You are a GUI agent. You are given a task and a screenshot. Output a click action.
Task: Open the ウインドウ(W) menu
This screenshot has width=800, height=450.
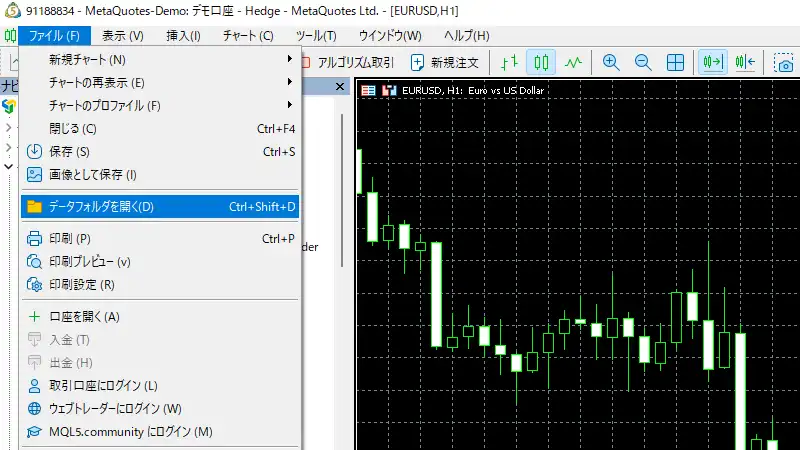click(x=390, y=36)
